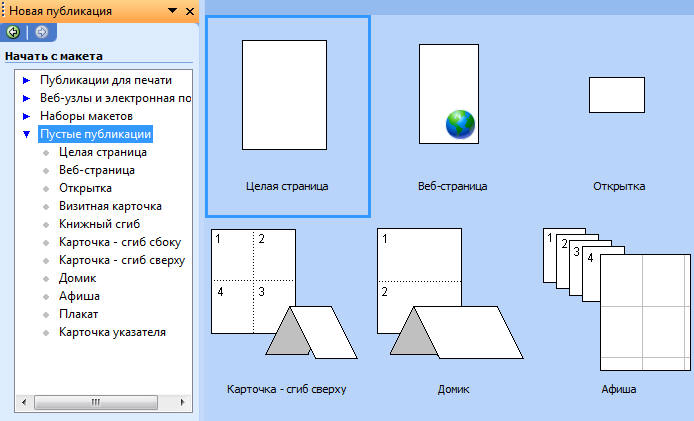Choose Карточка - сгиб сверху in tree
Image resolution: width=694 pixels, height=421 pixels.
click(x=122, y=260)
